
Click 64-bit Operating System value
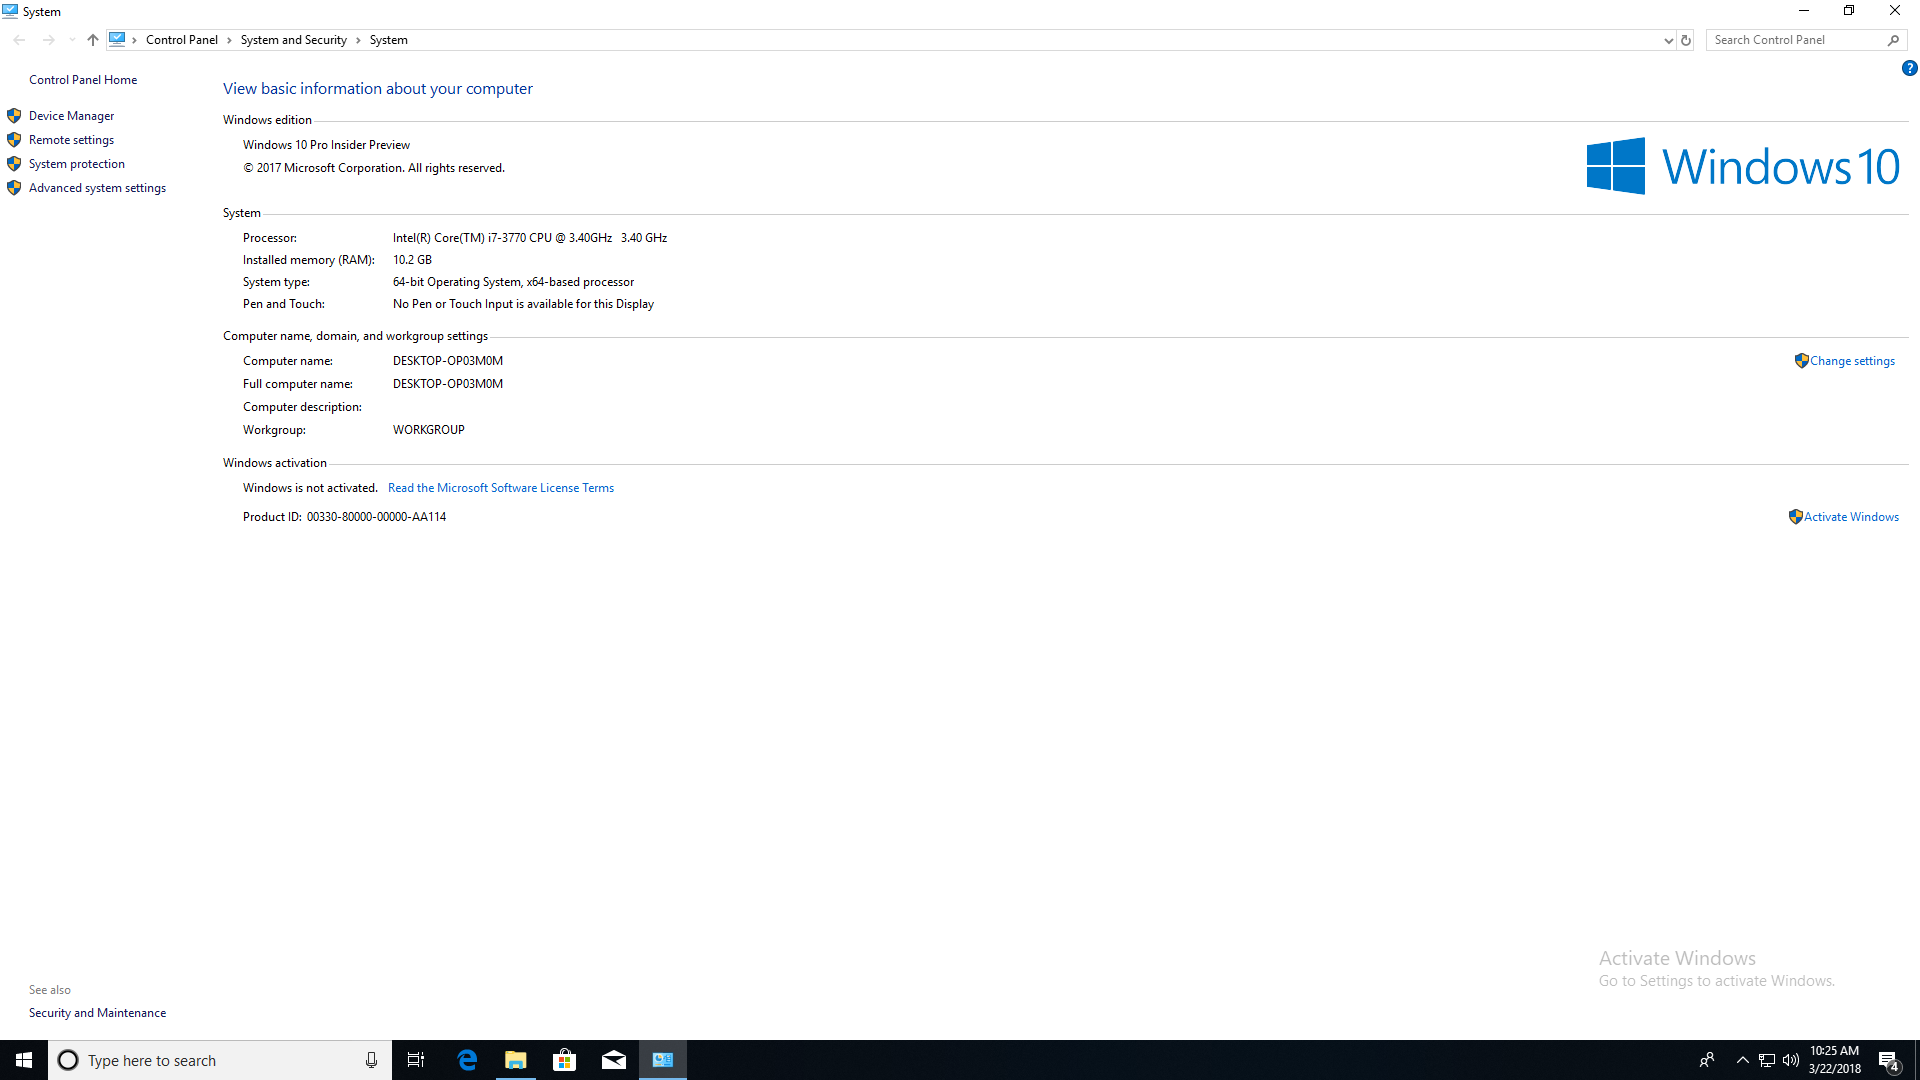[513, 282]
